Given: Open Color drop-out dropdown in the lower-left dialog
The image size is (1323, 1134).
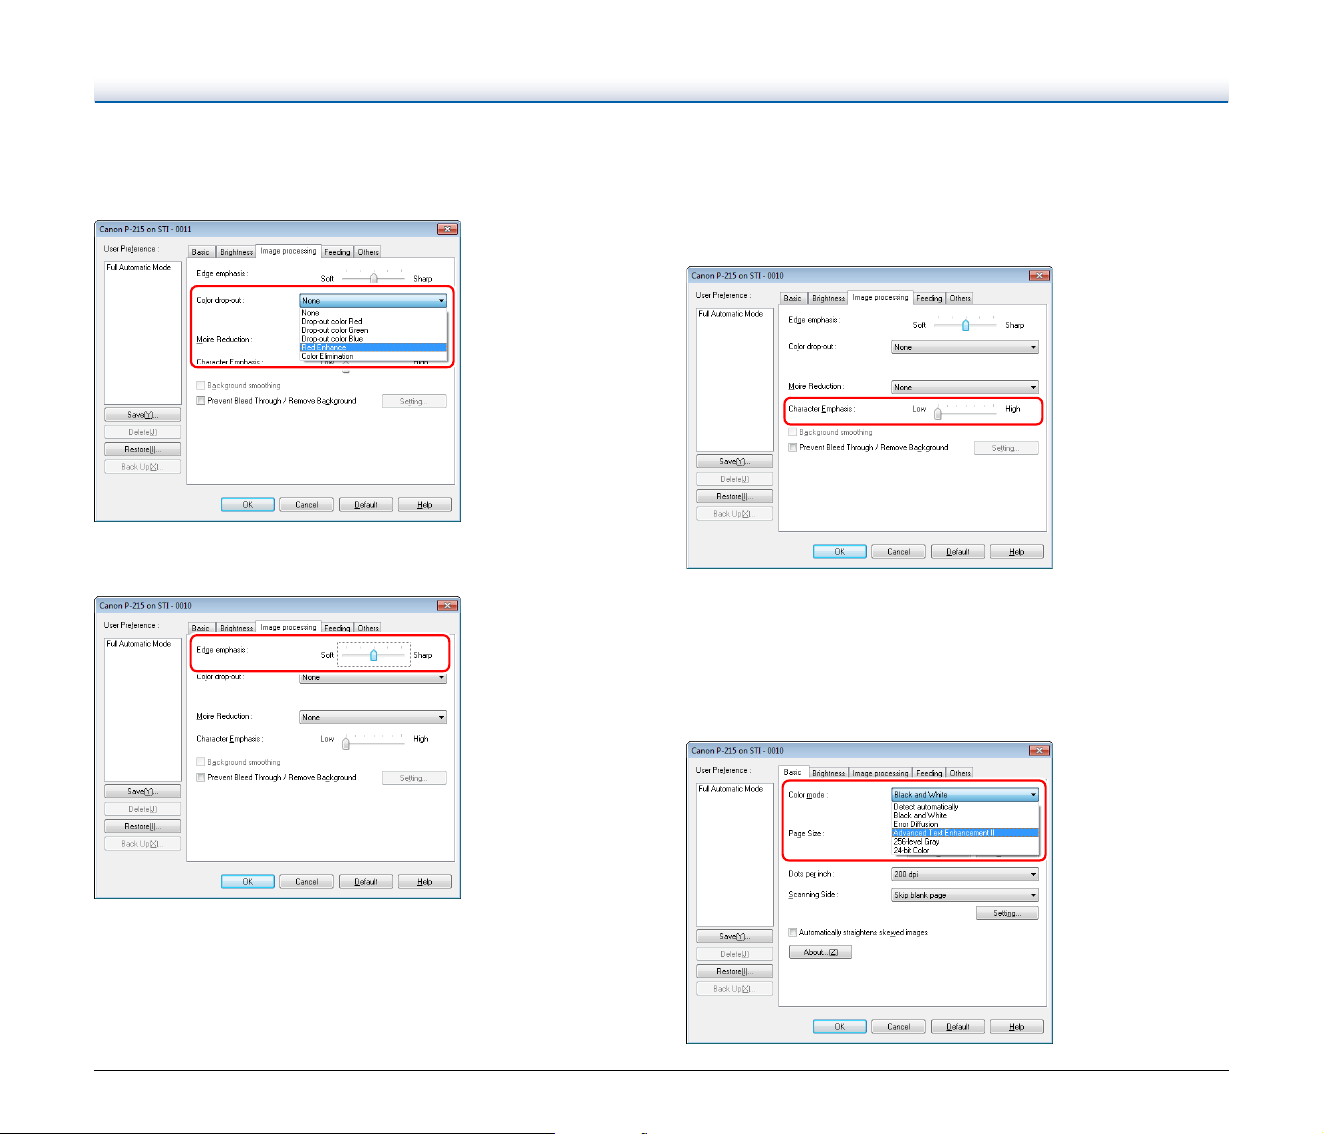Looking at the screenshot, I should (373, 677).
